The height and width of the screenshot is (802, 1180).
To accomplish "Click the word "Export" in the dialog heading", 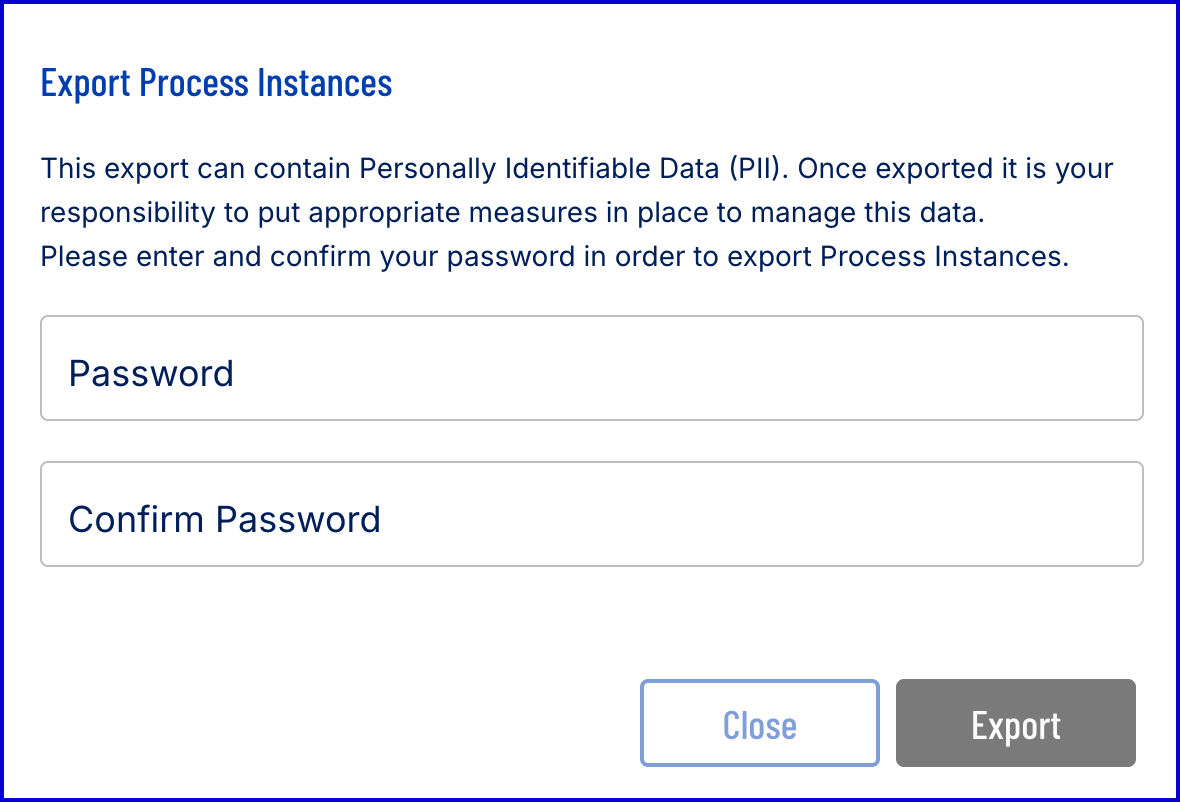I will pyautogui.click(x=85, y=83).
